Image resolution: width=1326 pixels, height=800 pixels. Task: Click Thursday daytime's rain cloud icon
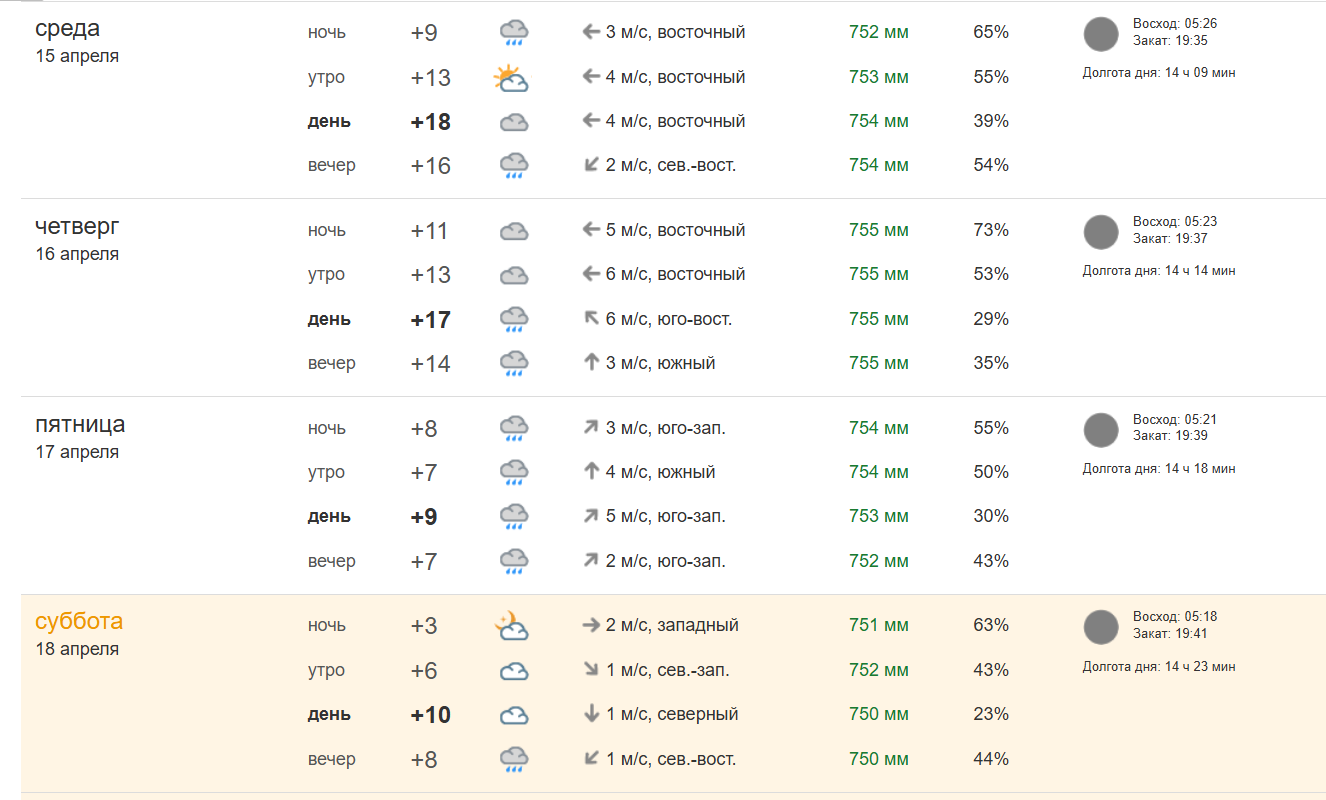(514, 320)
